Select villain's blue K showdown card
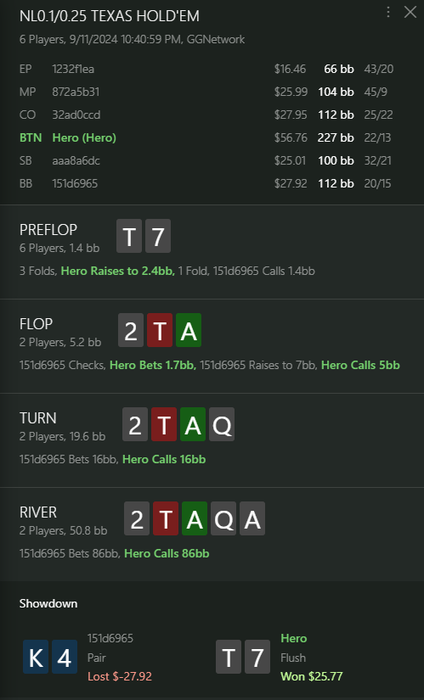Screen dimensions: 424x700 [36, 657]
